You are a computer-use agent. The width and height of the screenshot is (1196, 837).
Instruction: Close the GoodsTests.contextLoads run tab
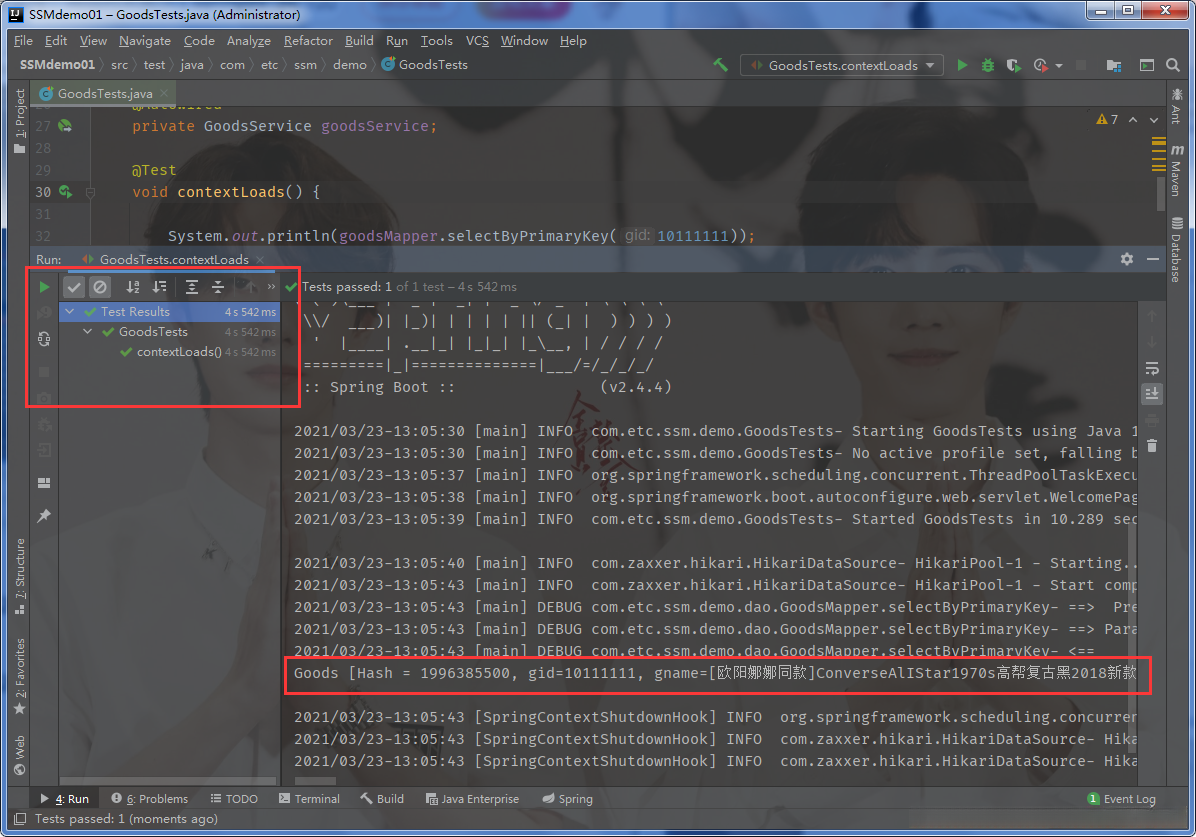click(x=260, y=259)
